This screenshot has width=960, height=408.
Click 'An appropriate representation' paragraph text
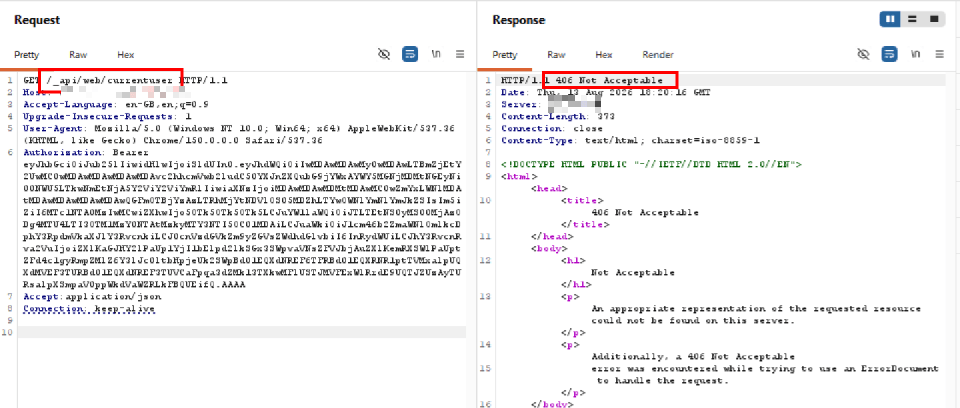pos(756,314)
